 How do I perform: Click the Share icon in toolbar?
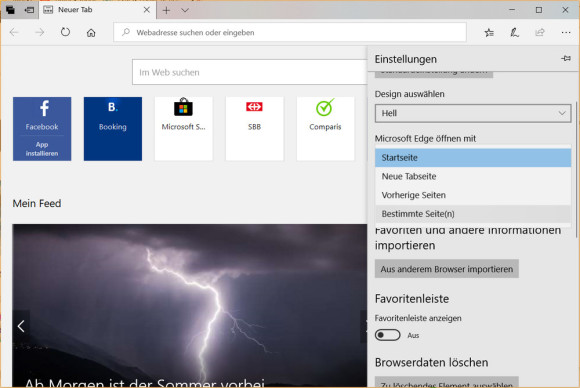[540, 33]
